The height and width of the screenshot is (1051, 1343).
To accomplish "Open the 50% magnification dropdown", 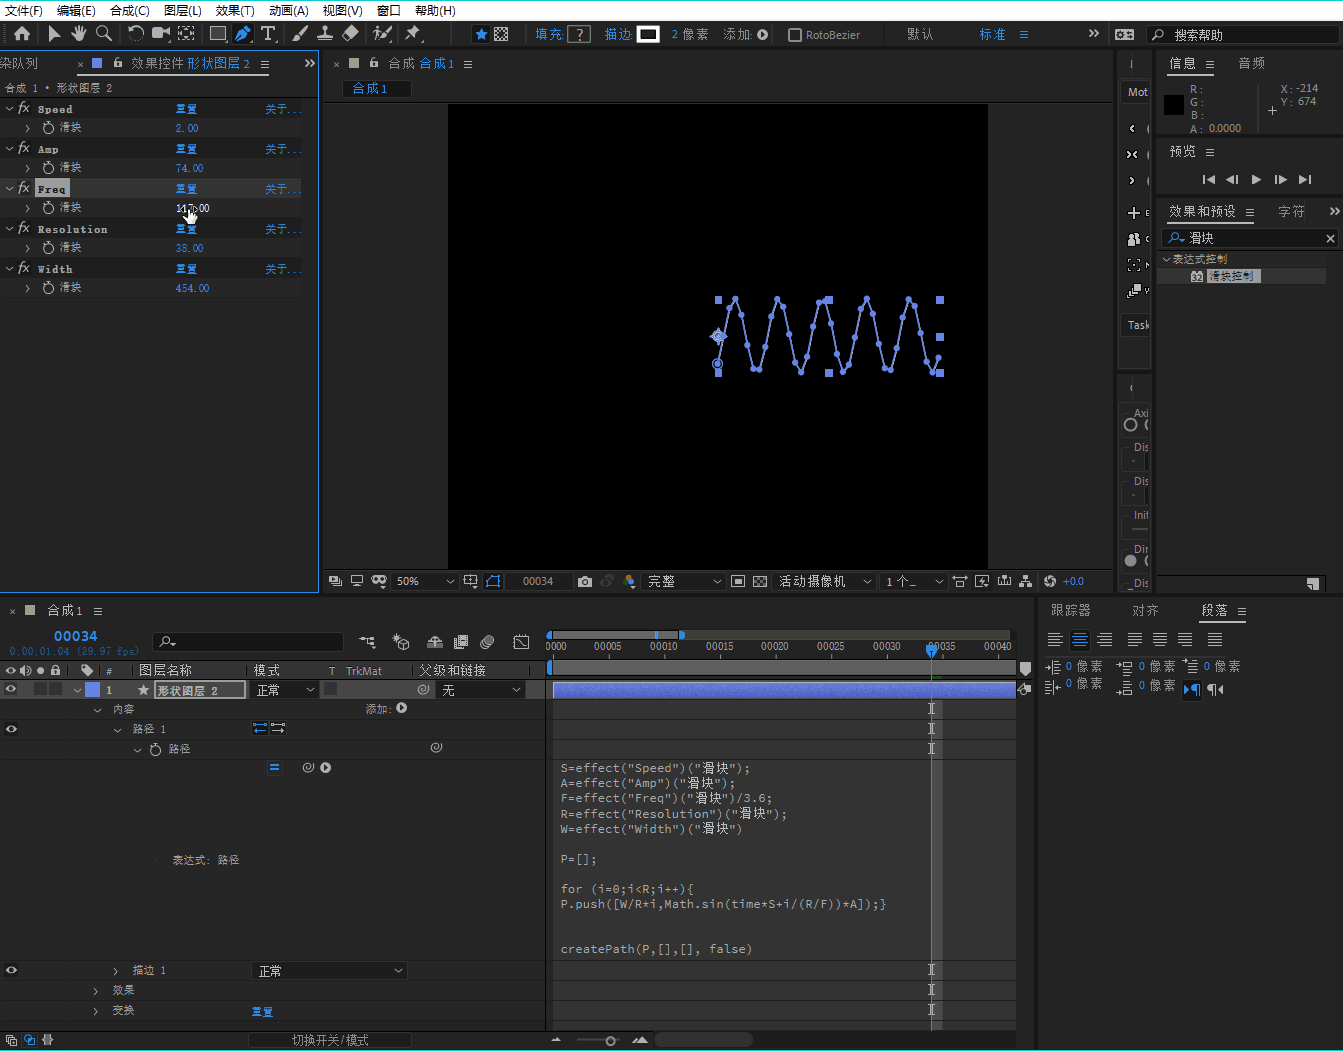I will click(x=425, y=581).
